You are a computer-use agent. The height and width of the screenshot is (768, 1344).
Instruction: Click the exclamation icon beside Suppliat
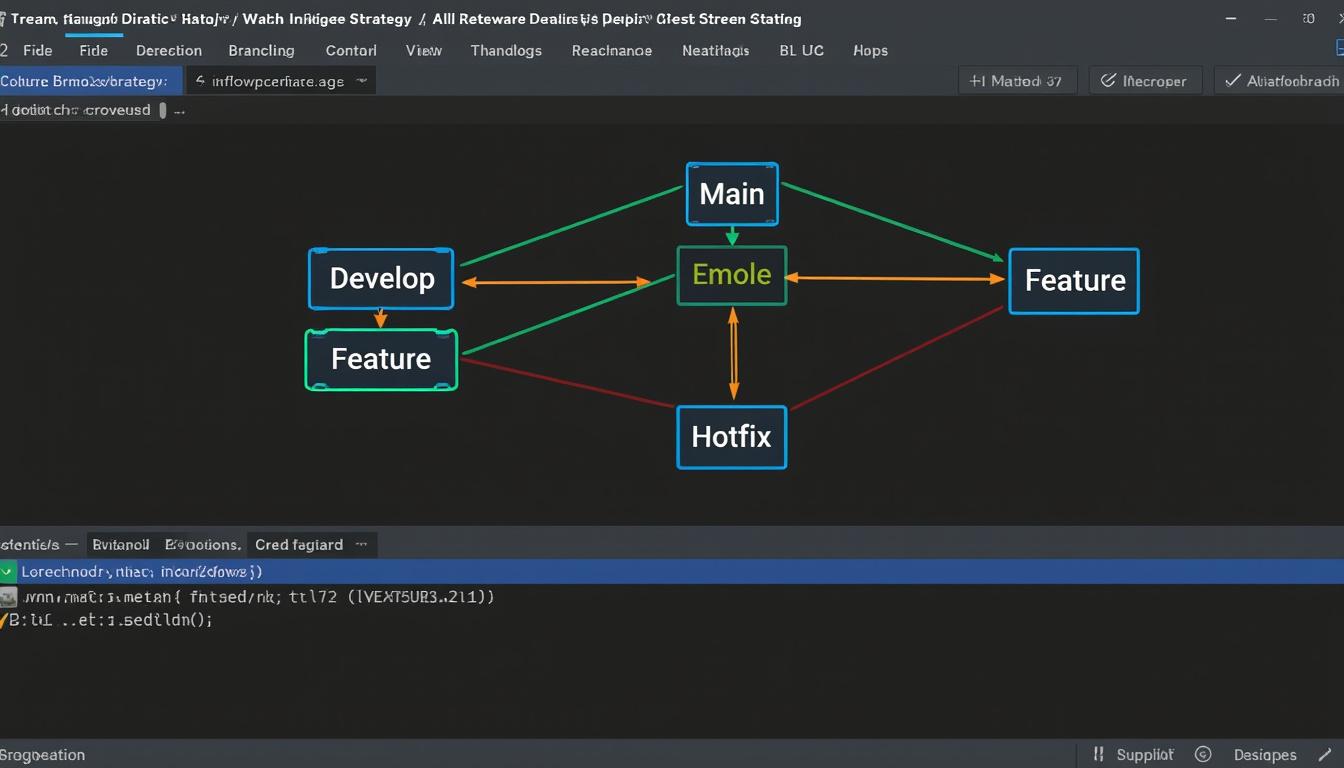click(1099, 755)
